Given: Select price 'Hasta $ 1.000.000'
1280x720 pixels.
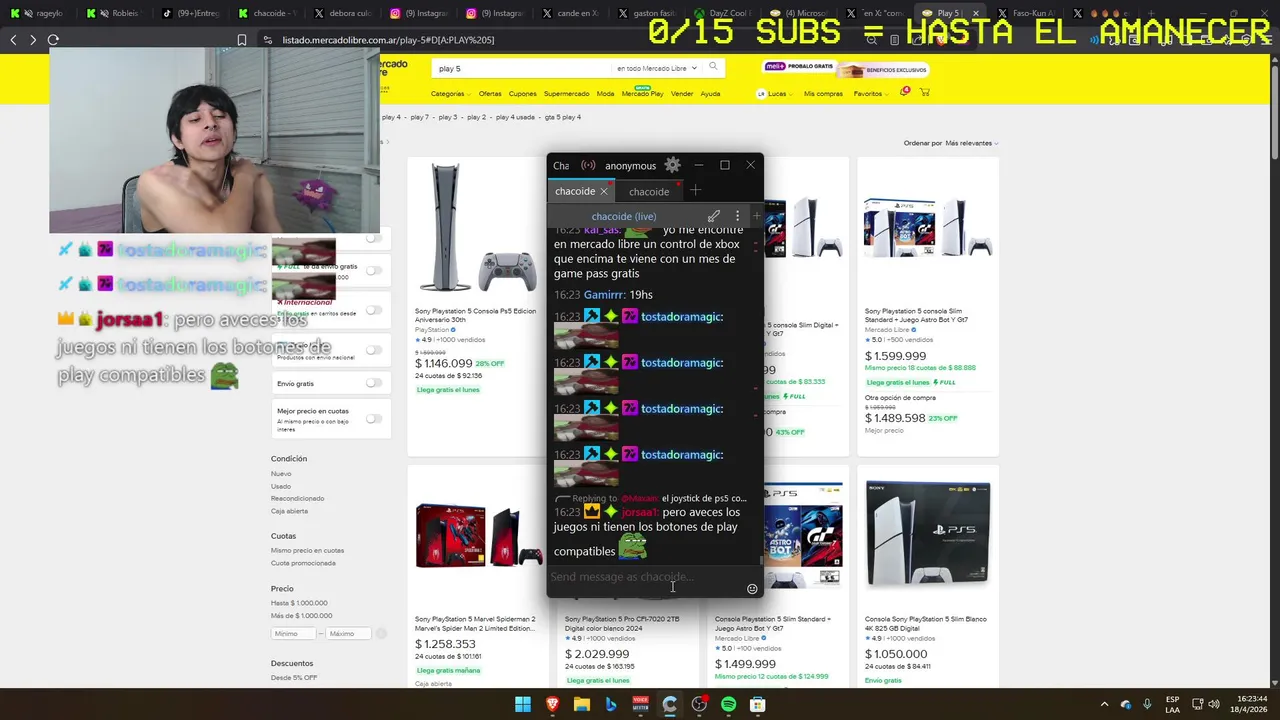Looking at the screenshot, I should click(299, 603).
